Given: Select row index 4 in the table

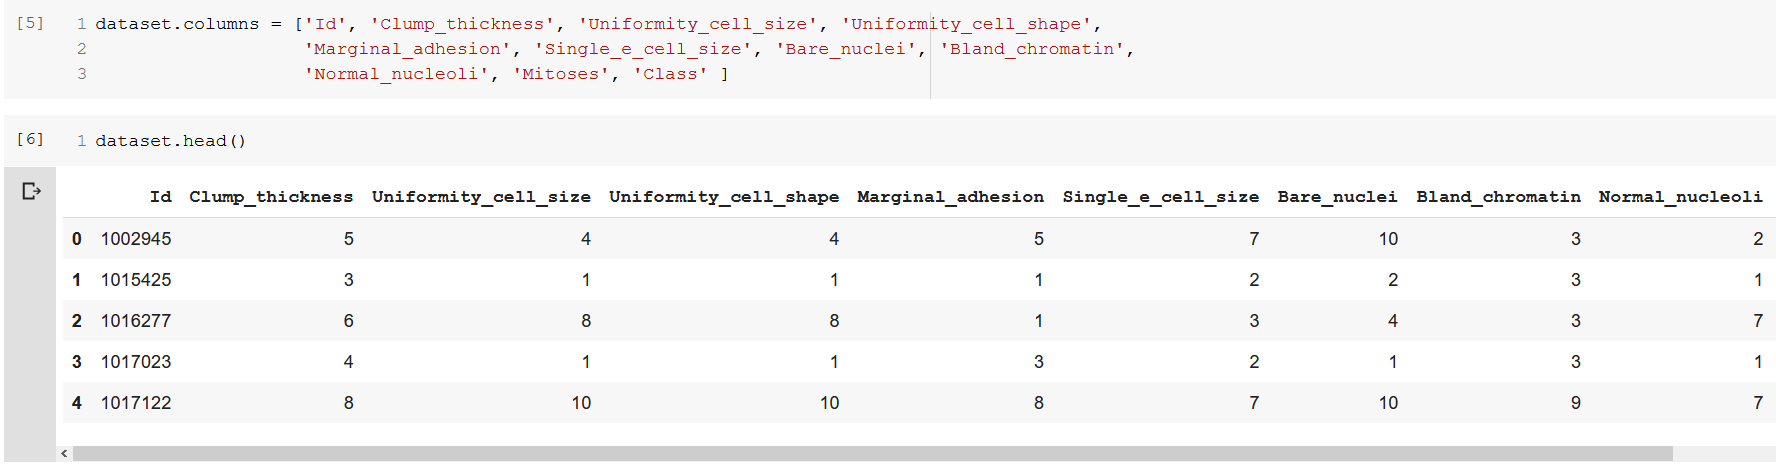Looking at the screenshot, I should click(x=77, y=403).
